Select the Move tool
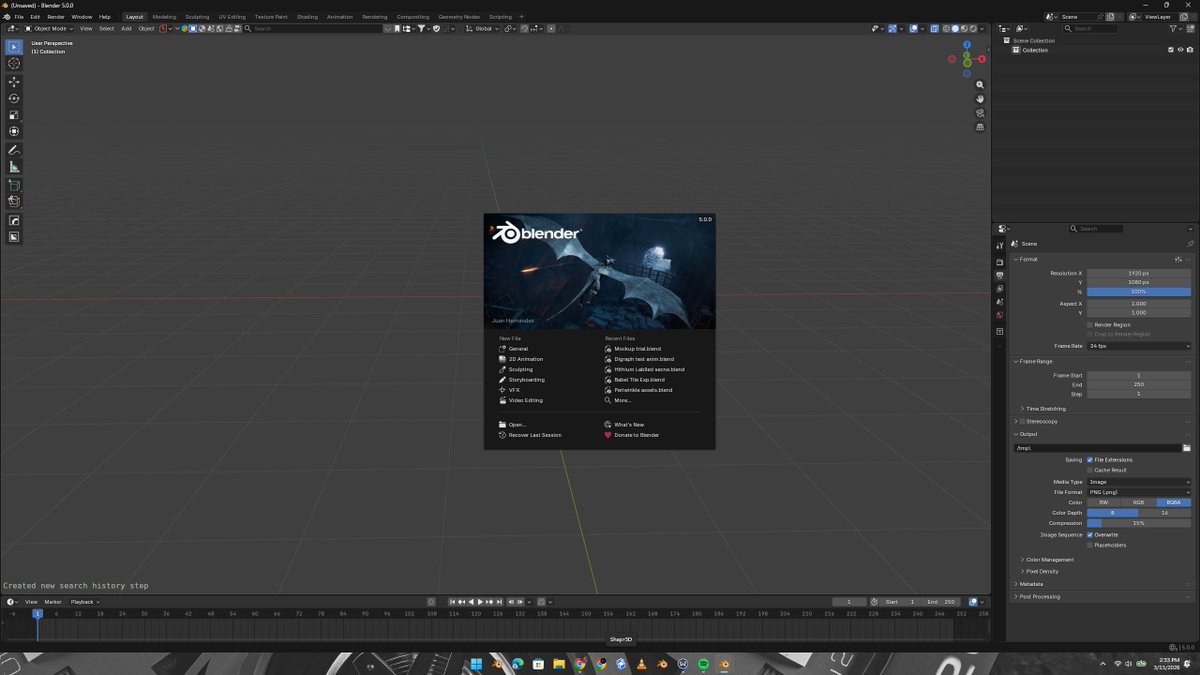The image size is (1200, 675). [14, 82]
